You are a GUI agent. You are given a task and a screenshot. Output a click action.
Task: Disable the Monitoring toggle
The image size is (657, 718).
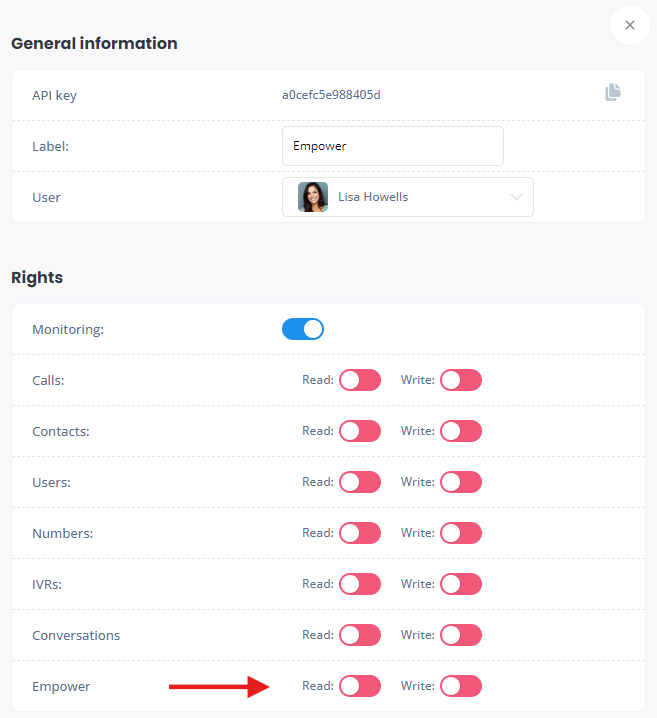303,329
